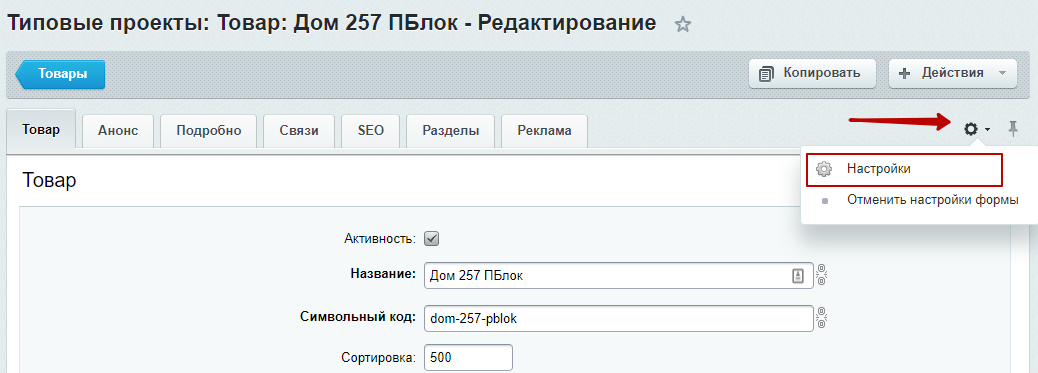Click the Действия button
The width and height of the screenshot is (1038, 373).
(952, 73)
